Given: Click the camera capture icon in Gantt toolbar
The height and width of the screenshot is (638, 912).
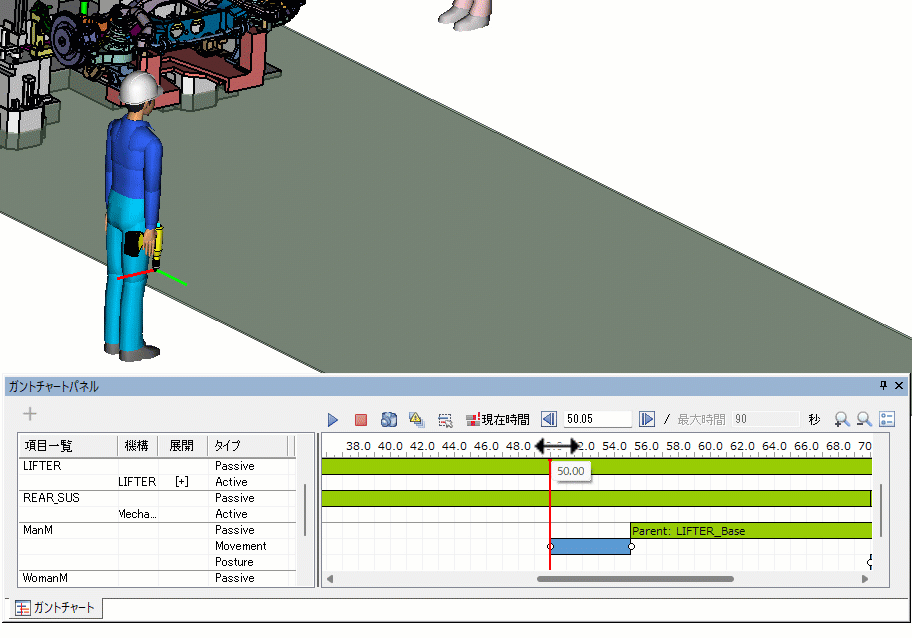Looking at the screenshot, I should coord(389,420).
